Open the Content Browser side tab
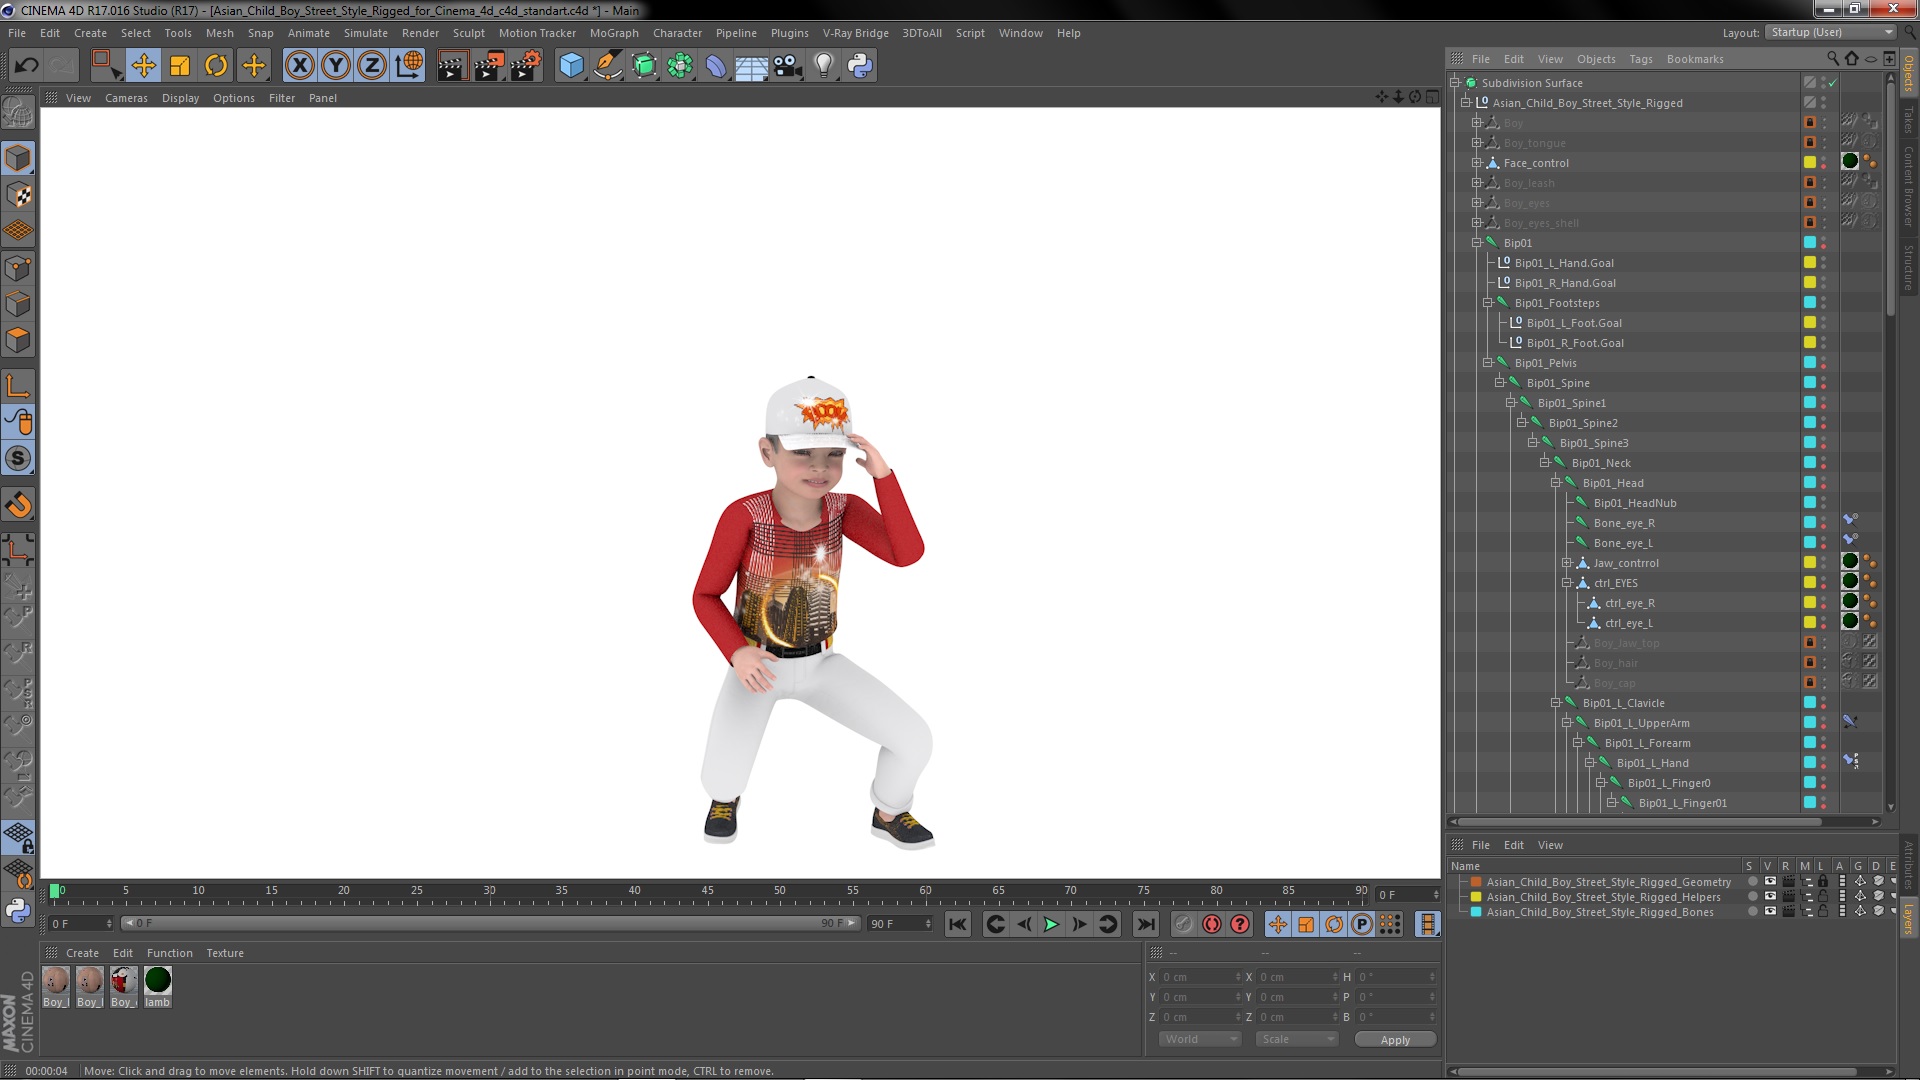1920x1080 pixels. coord(1908,186)
